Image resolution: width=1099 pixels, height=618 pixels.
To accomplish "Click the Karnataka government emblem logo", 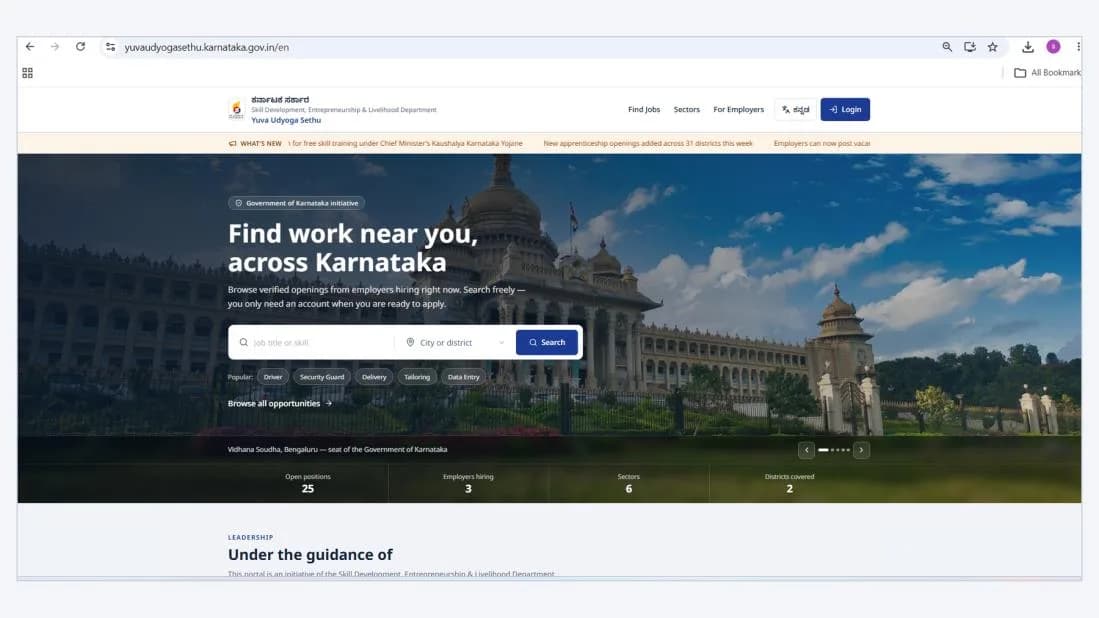I will [237, 109].
